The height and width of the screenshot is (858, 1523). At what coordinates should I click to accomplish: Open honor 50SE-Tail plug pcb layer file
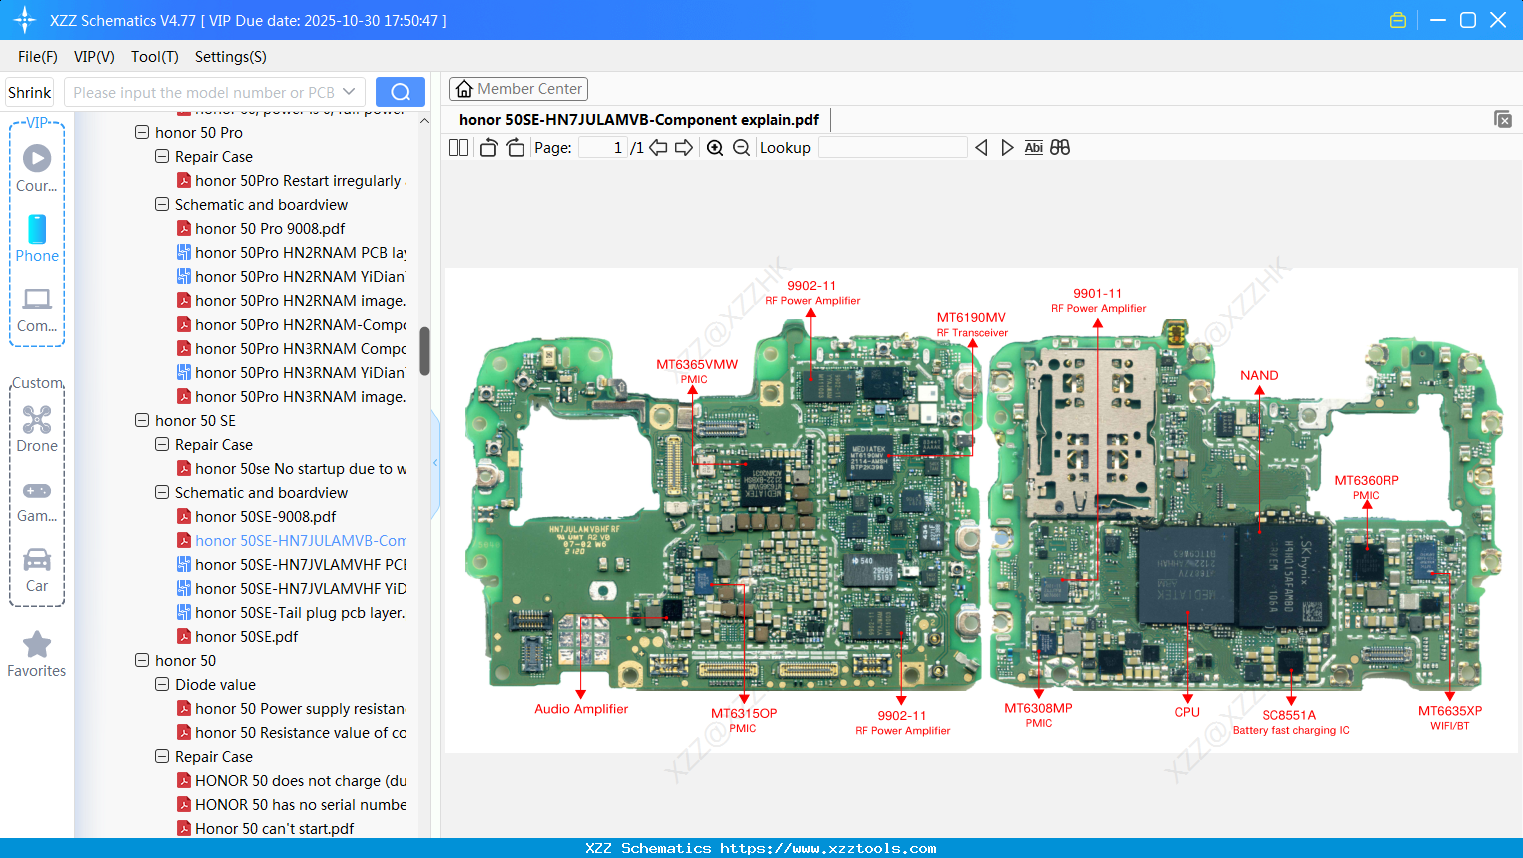291,613
